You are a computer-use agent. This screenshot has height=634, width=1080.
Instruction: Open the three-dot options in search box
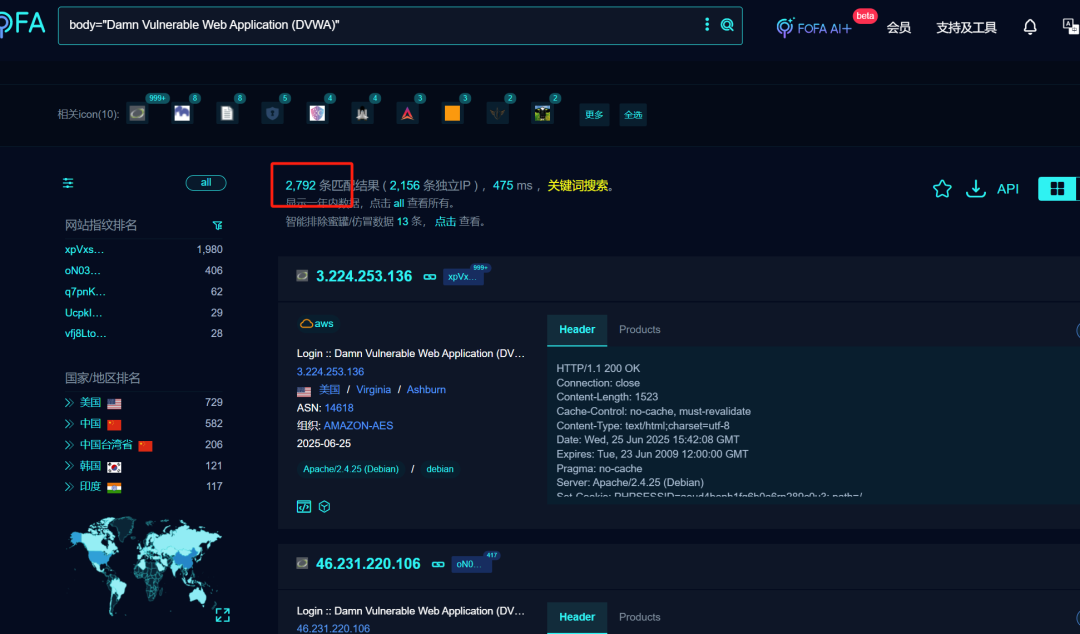click(707, 25)
